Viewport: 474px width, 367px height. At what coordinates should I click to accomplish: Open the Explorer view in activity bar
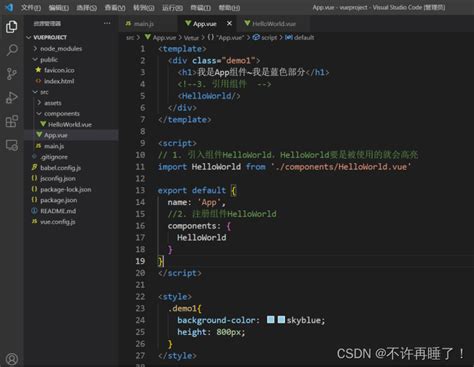point(12,27)
